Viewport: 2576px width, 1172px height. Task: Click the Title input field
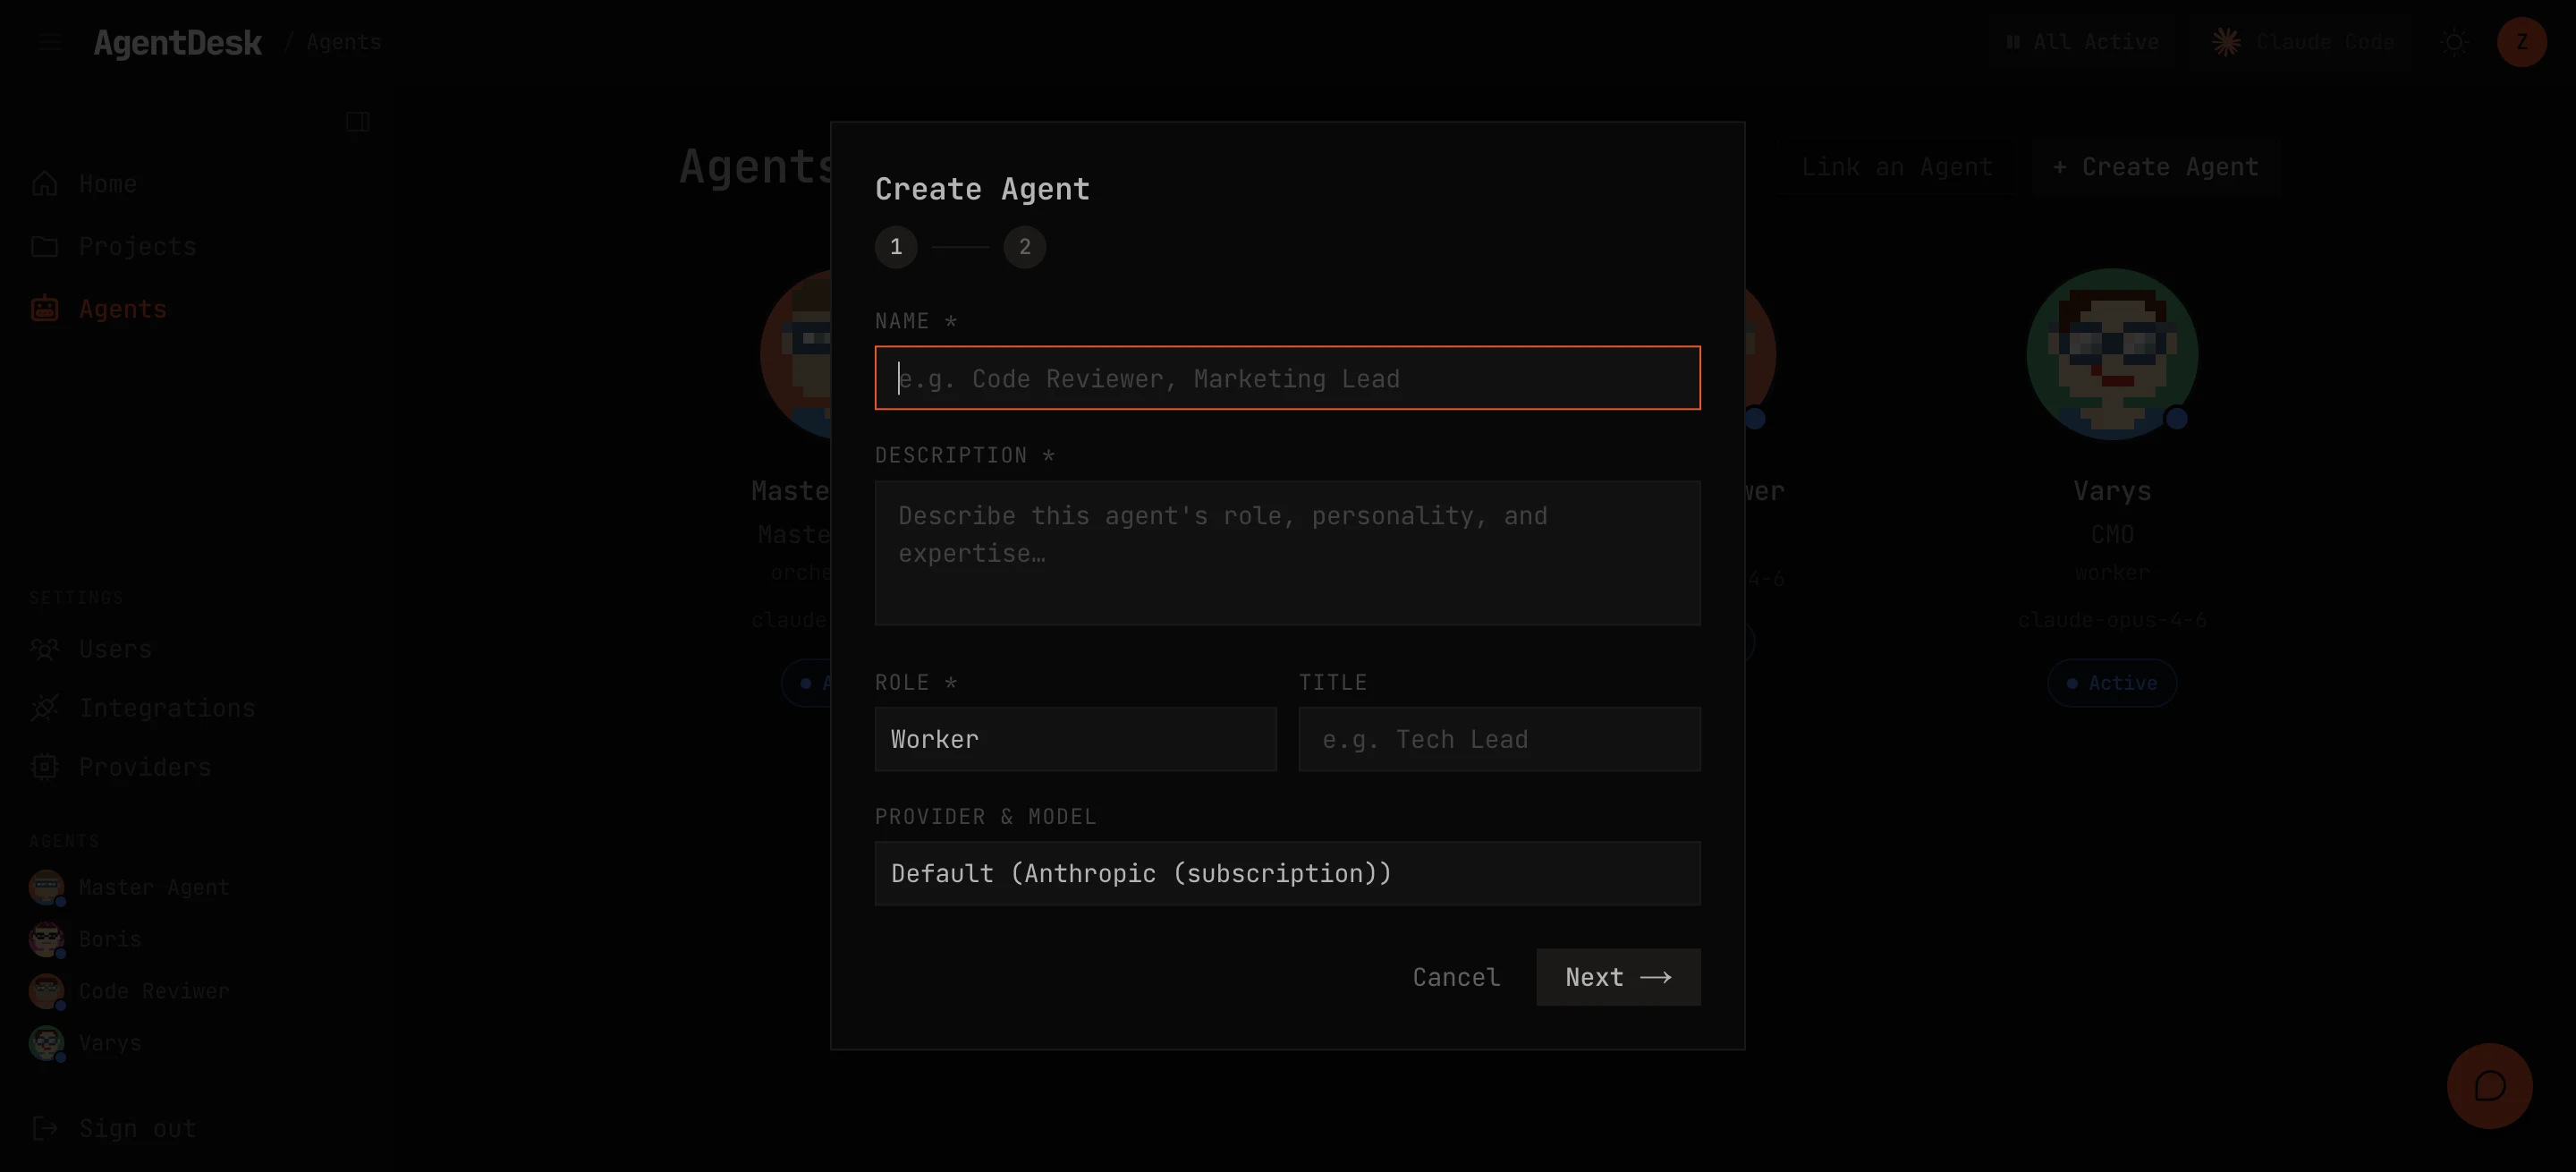pos(1499,739)
